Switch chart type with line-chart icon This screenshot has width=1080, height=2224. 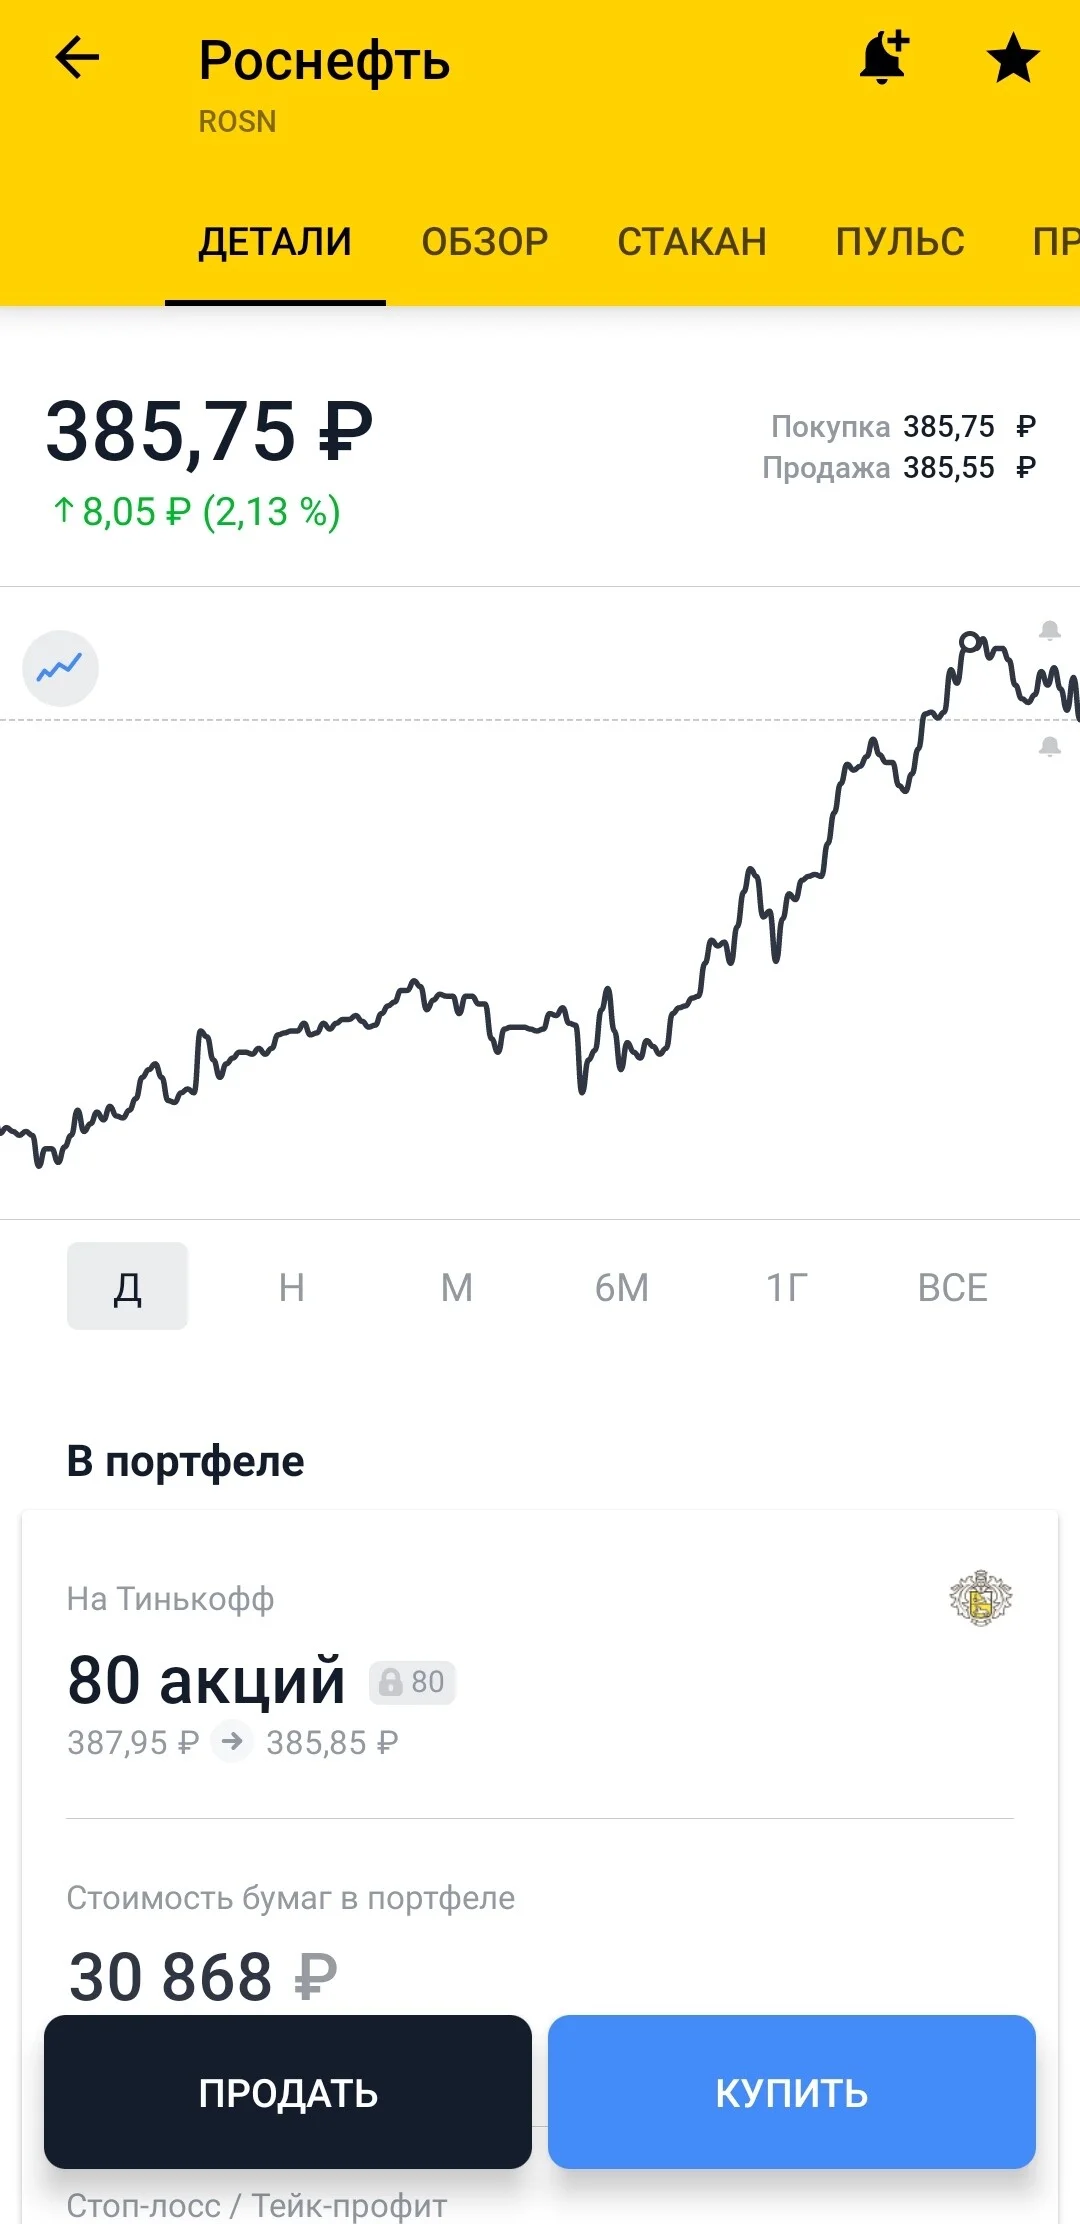60,668
